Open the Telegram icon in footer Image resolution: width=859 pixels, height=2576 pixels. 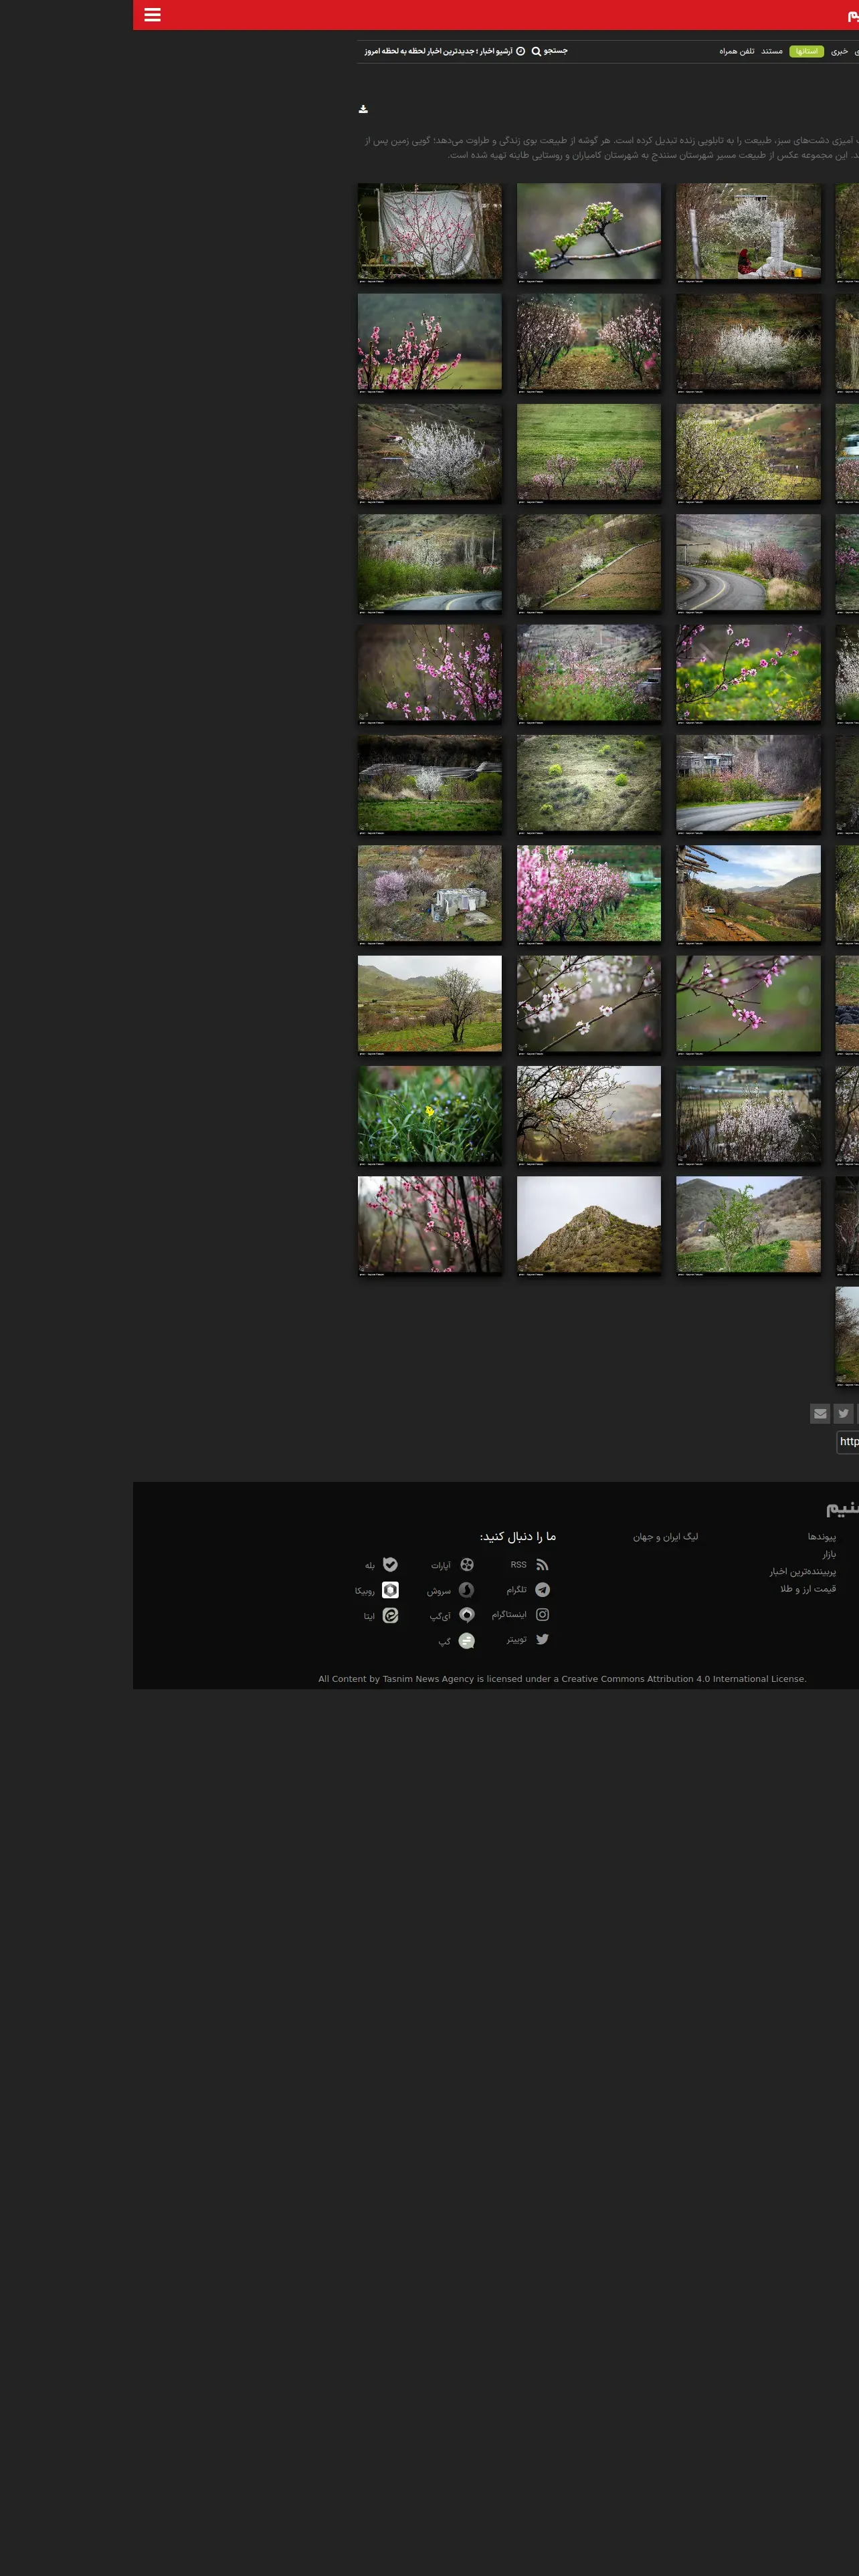(x=542, y=1590)
